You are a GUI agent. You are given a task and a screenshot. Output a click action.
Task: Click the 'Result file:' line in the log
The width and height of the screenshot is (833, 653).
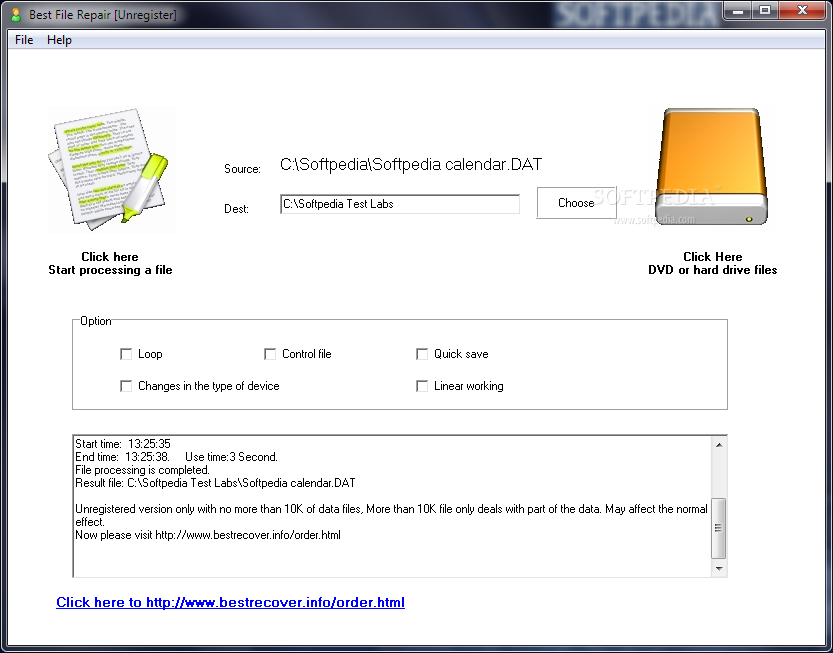[x=215, y=484]
